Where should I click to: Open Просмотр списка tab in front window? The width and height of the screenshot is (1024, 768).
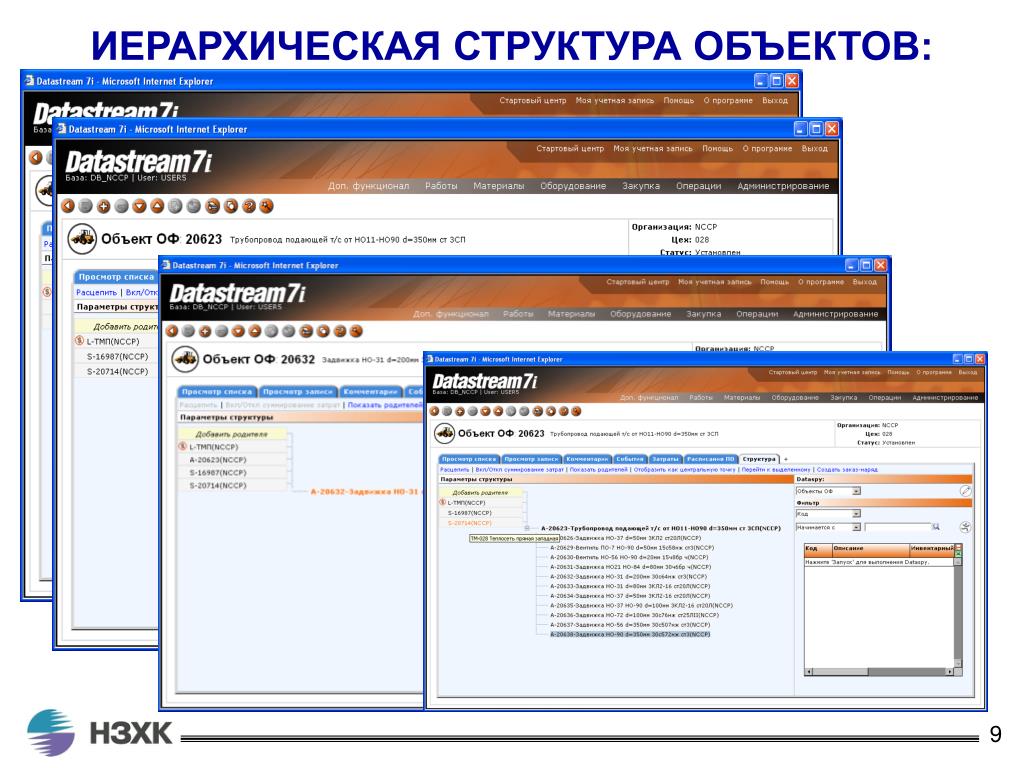coord(468,459)
